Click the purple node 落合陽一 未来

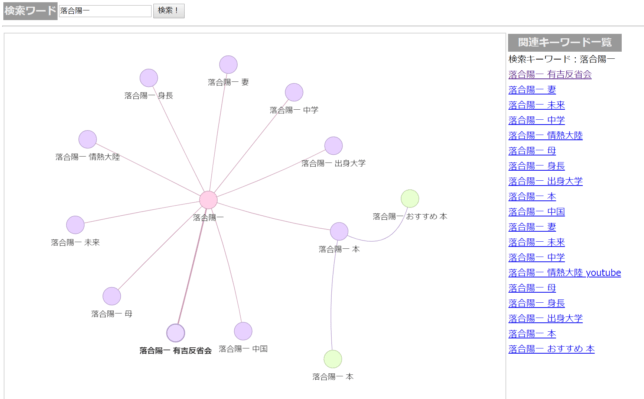point(75,225)
